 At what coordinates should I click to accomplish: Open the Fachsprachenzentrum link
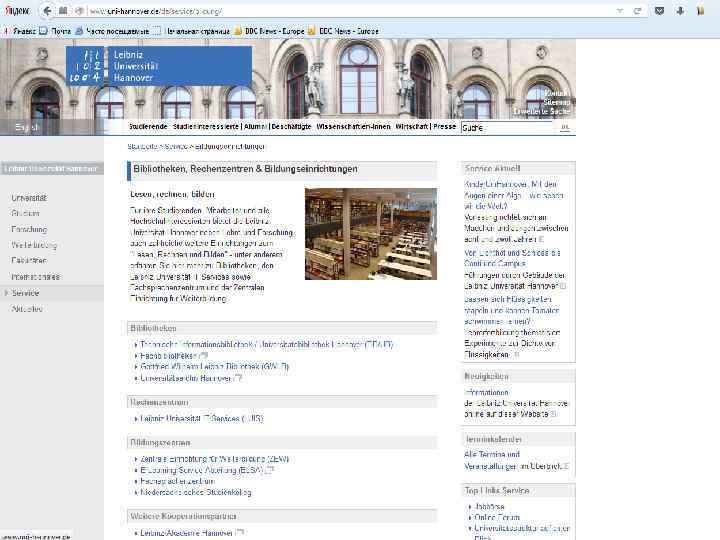tap(177, 481)
